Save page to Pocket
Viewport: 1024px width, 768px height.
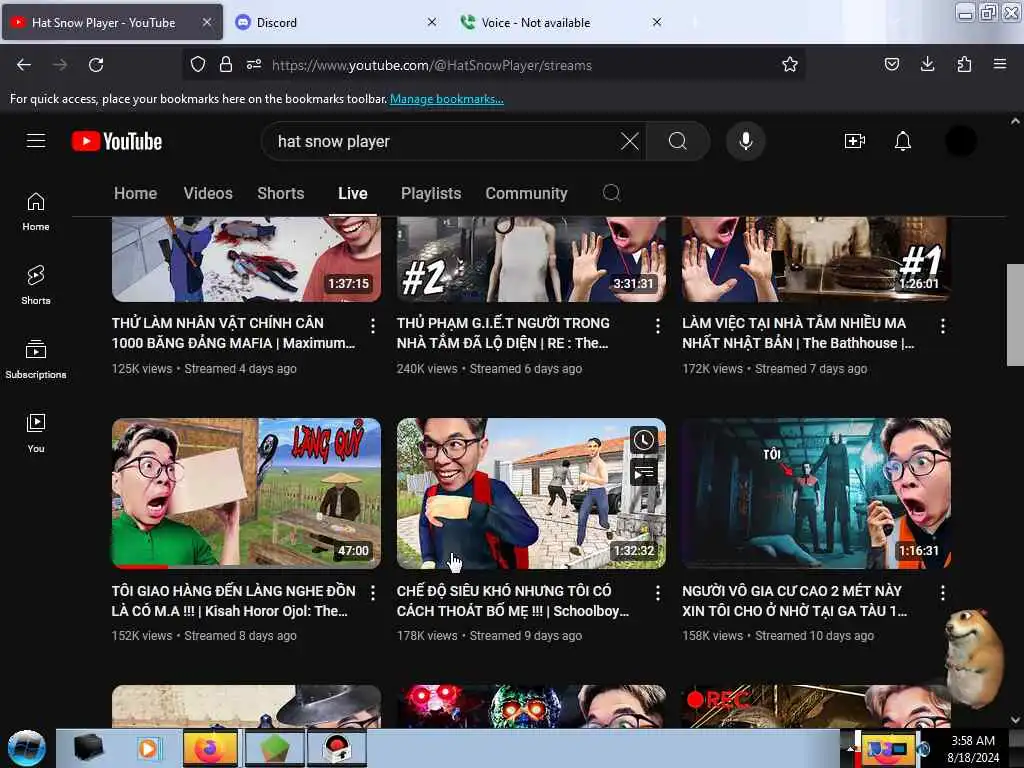(x=891, y=64)
